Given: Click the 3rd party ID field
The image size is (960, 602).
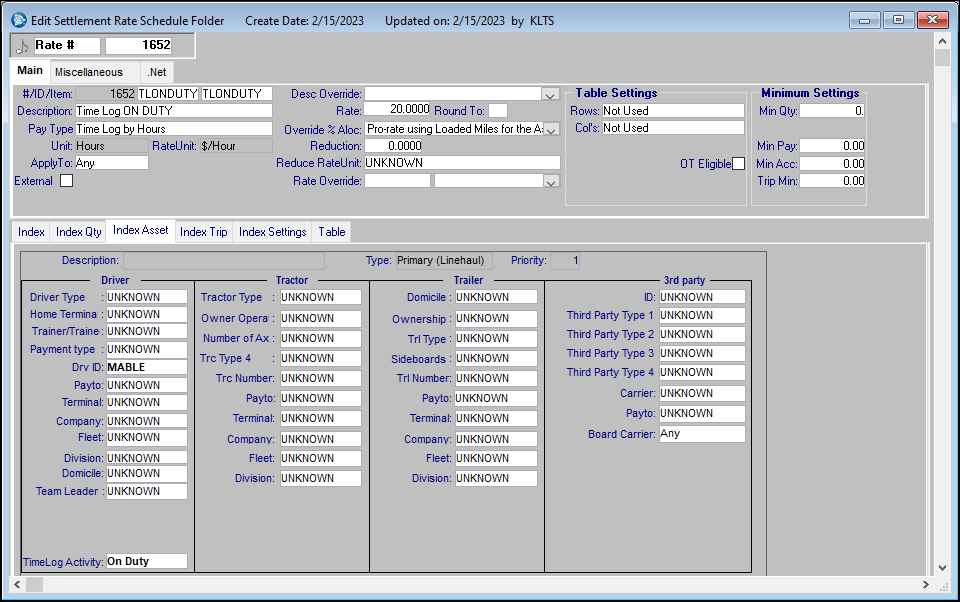Looking at the screenshot, I should tap(702, 297).
